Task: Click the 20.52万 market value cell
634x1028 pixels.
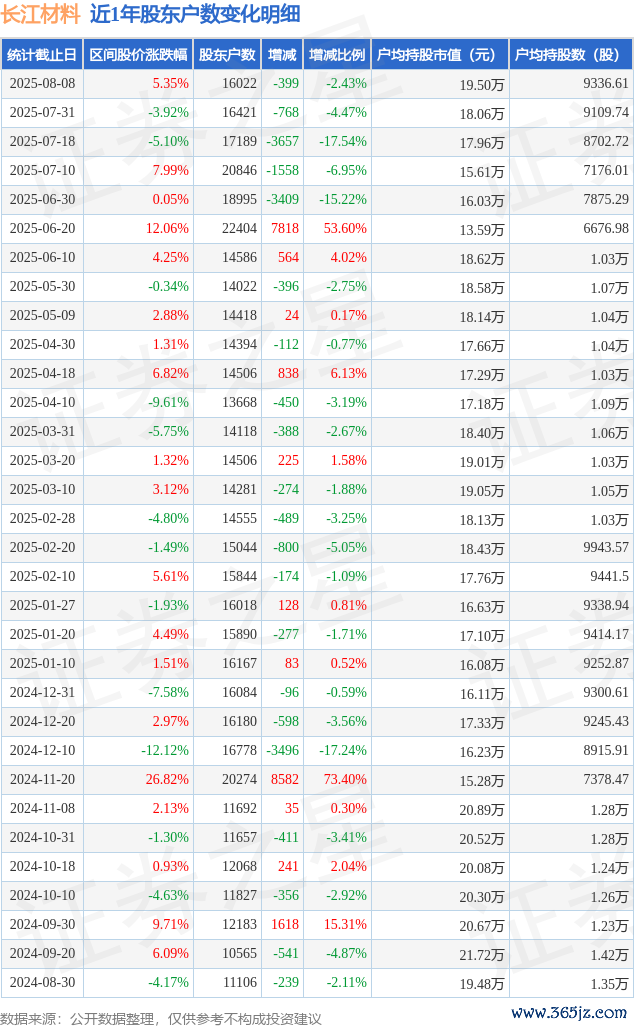Action: click(482, 839)
